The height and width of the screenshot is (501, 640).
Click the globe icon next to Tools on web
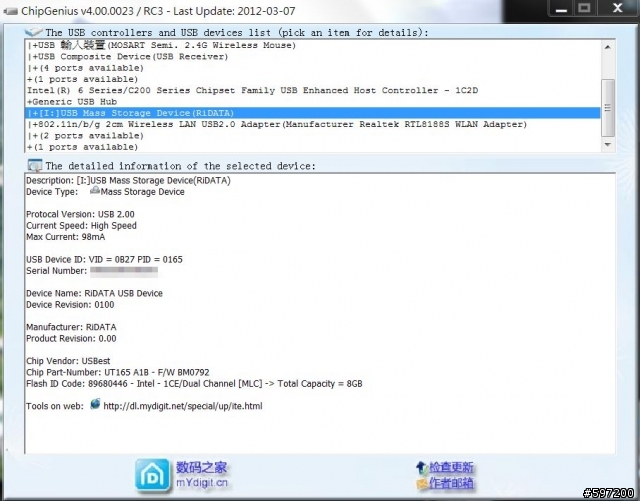tap(95, 404)
